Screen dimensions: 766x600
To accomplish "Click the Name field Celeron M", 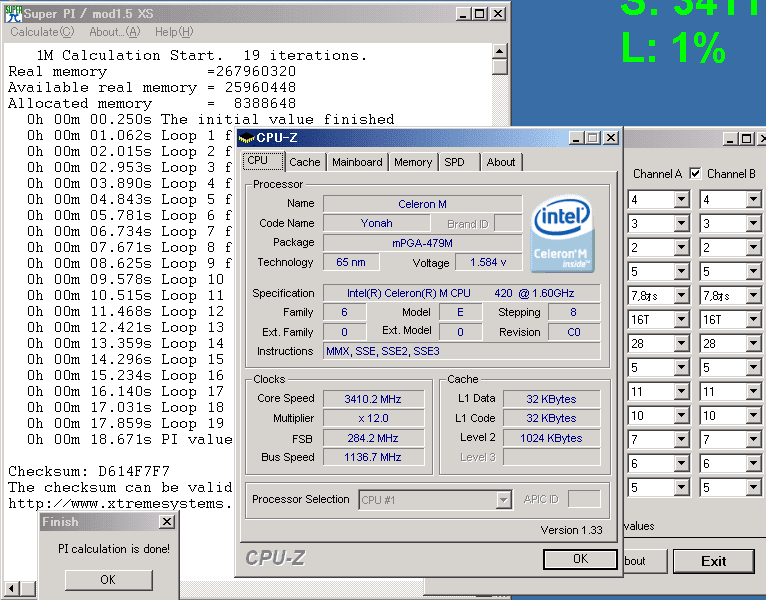I will pyautogui.click(x=423, y=204).
